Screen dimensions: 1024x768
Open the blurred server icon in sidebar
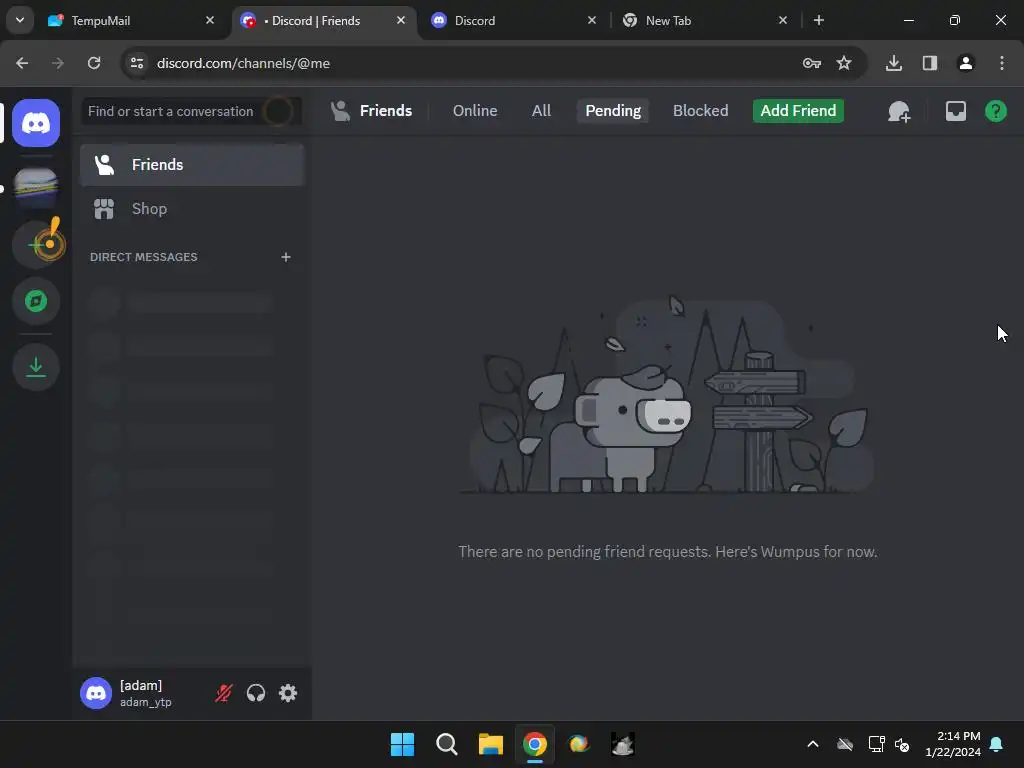36,187
